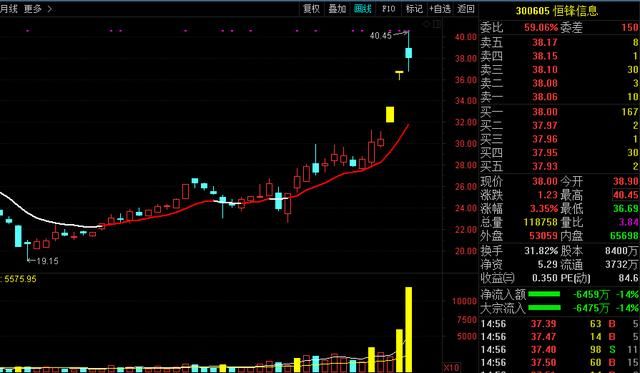The width and height of the screenshot is (640, 373).
Task: Click the 流通 value 3732万
Action: 621,264
